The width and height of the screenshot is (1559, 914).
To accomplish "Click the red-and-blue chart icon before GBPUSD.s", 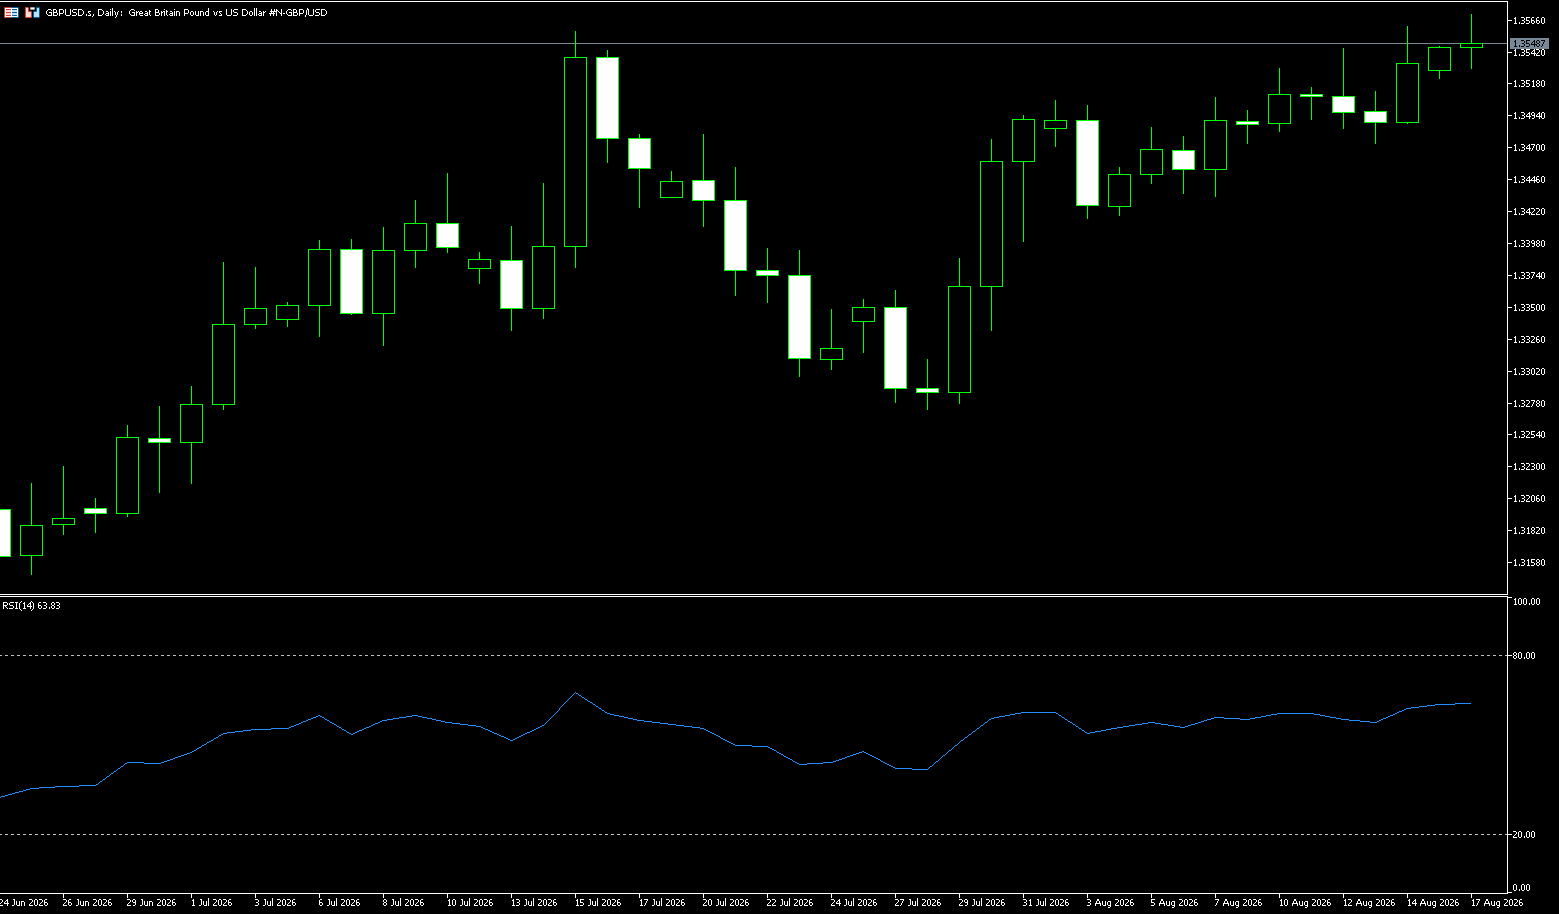I will coord(33,12).
